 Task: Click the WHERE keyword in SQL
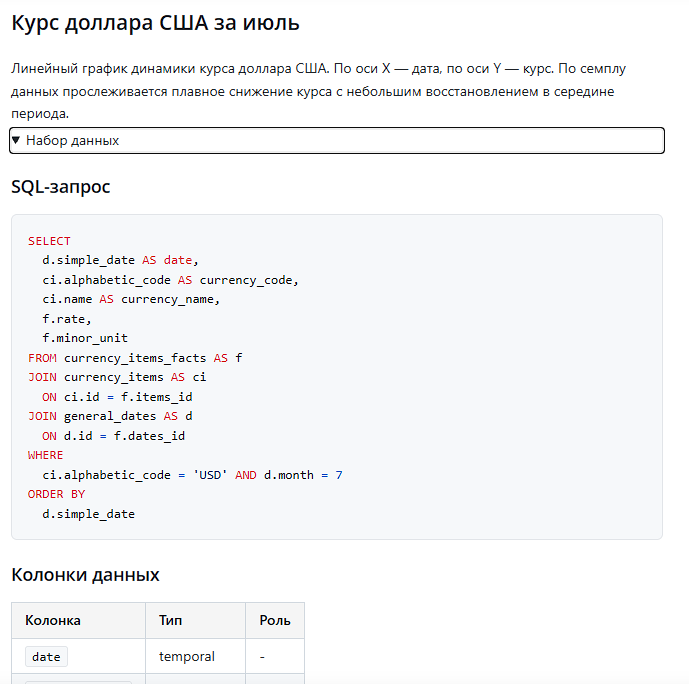tap(46, 455)
